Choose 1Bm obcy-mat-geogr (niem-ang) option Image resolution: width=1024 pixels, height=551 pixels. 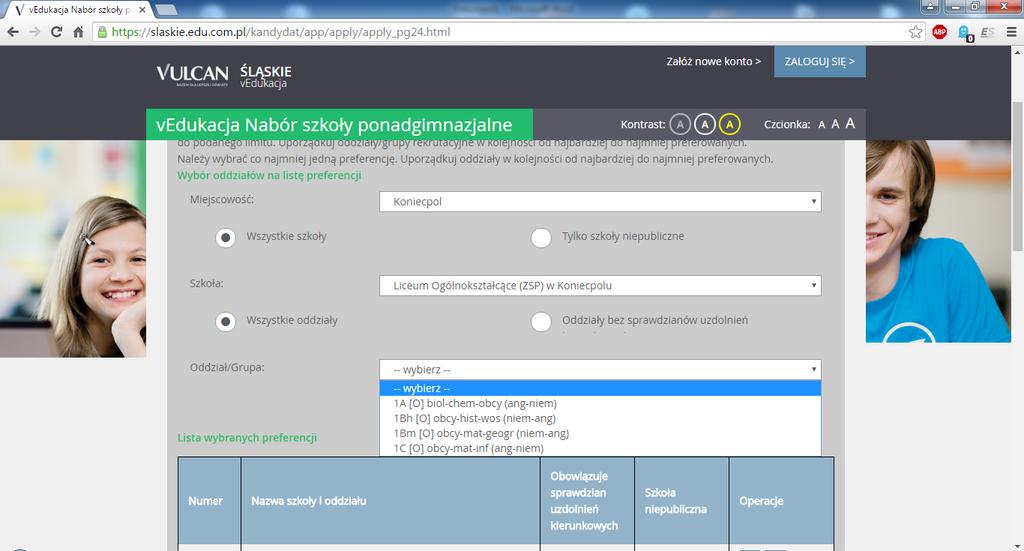click(600, 433)
